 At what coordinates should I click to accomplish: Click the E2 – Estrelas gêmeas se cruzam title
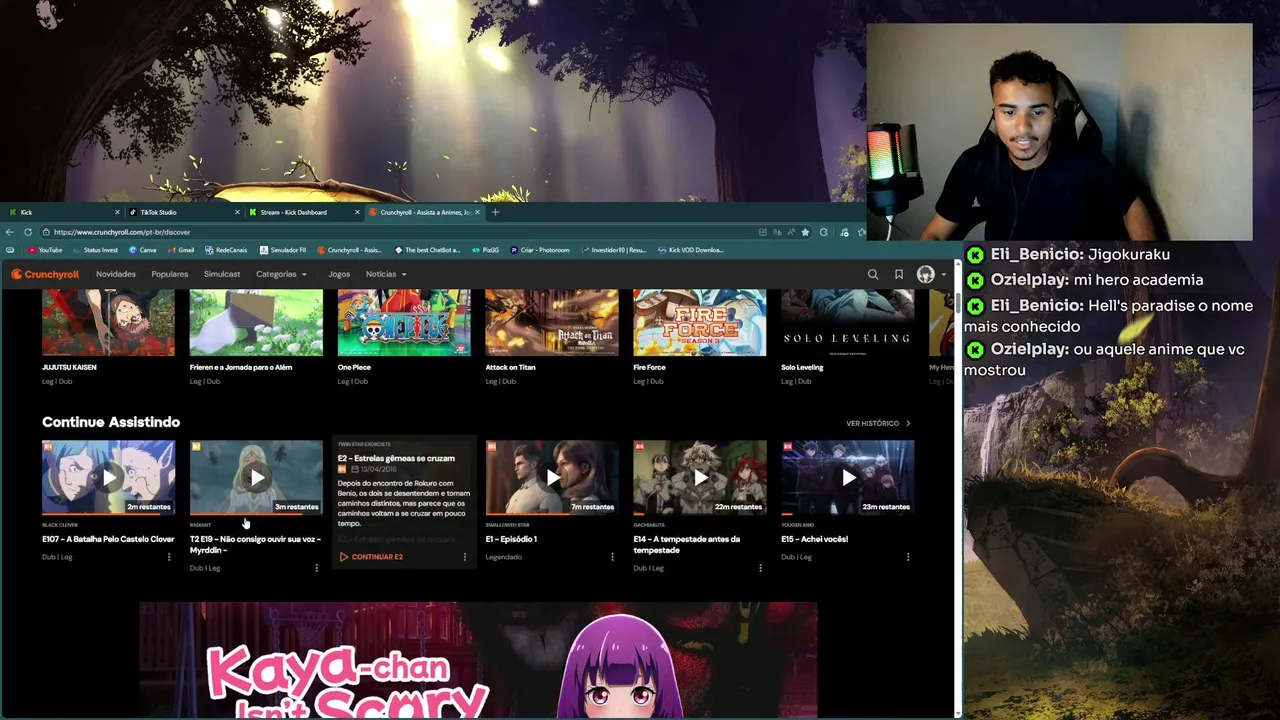(396, 458)
